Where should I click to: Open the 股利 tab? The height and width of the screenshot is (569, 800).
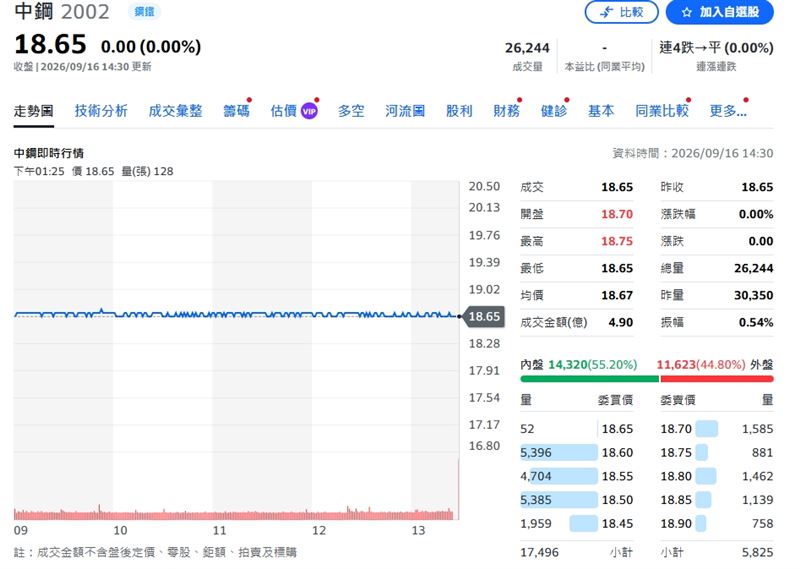(x=459, y=111)
